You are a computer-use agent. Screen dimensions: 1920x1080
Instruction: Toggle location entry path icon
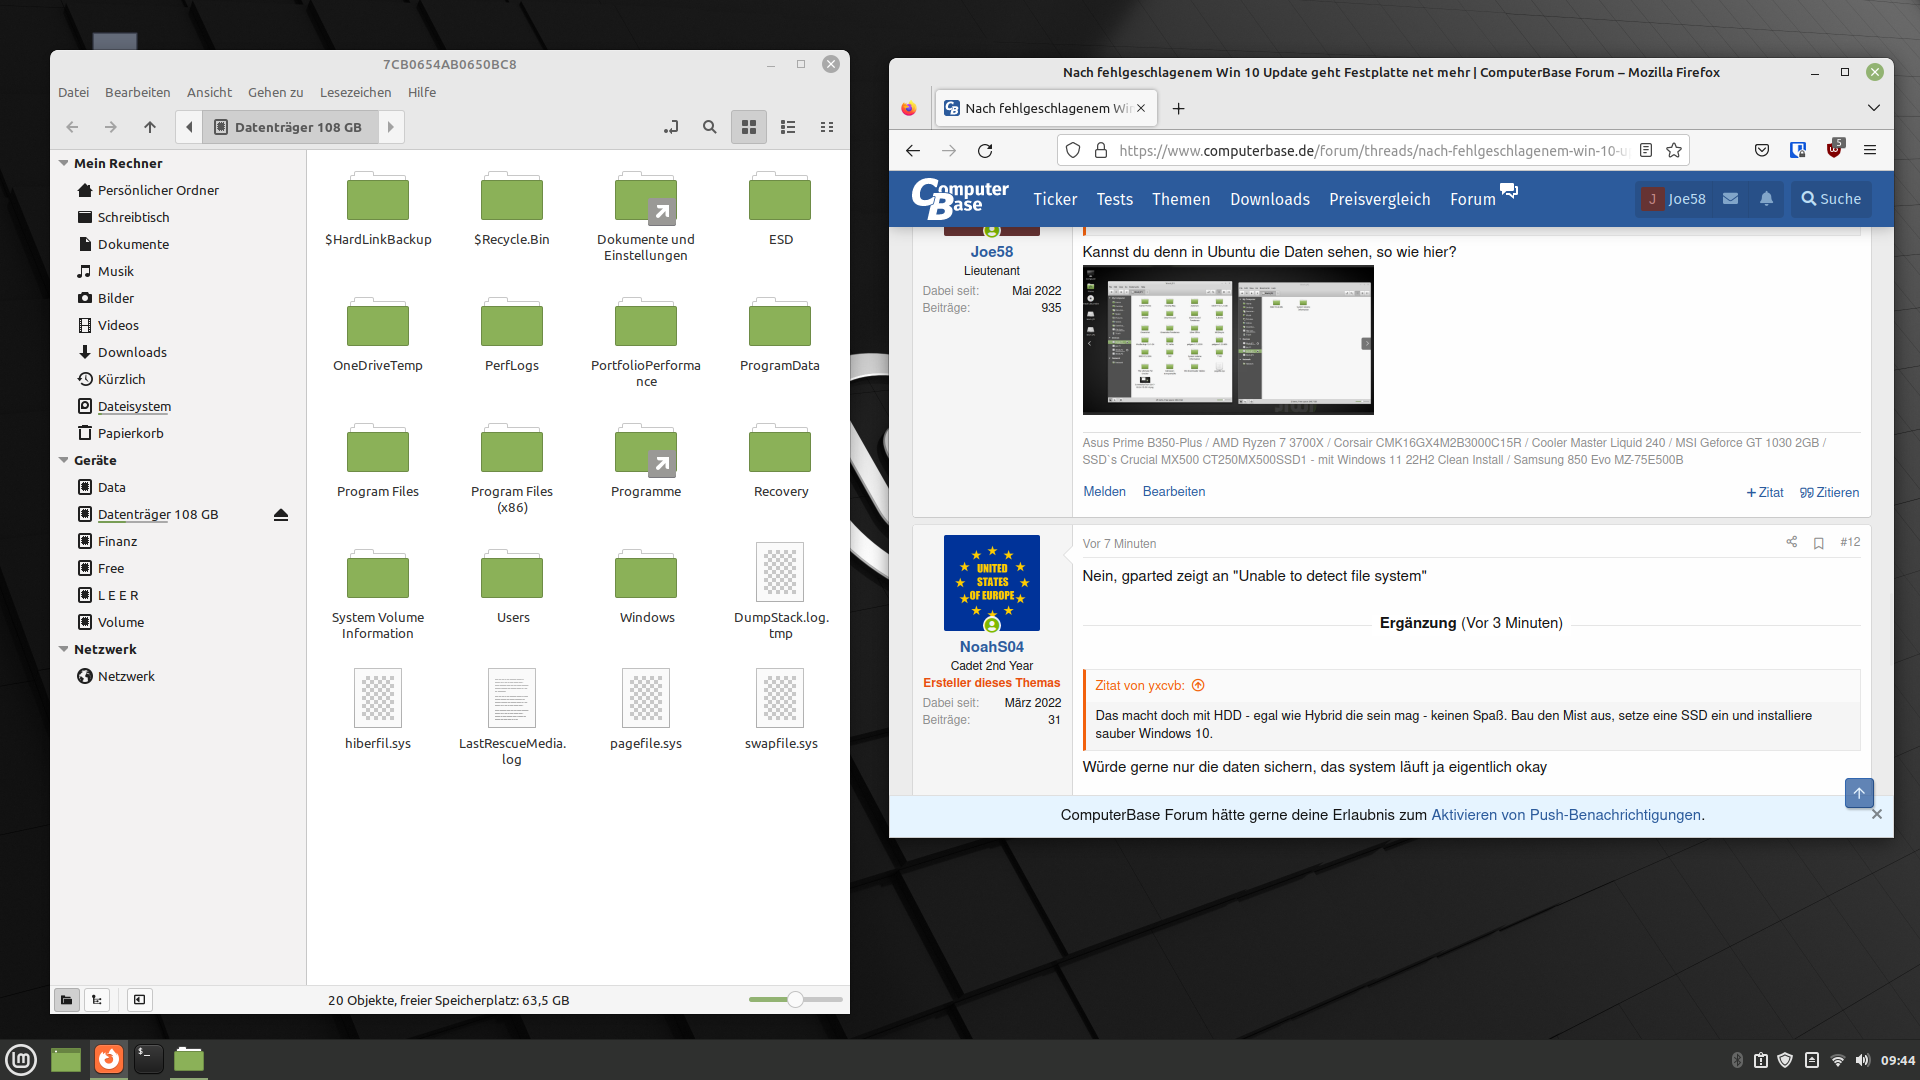click(671, 127)
